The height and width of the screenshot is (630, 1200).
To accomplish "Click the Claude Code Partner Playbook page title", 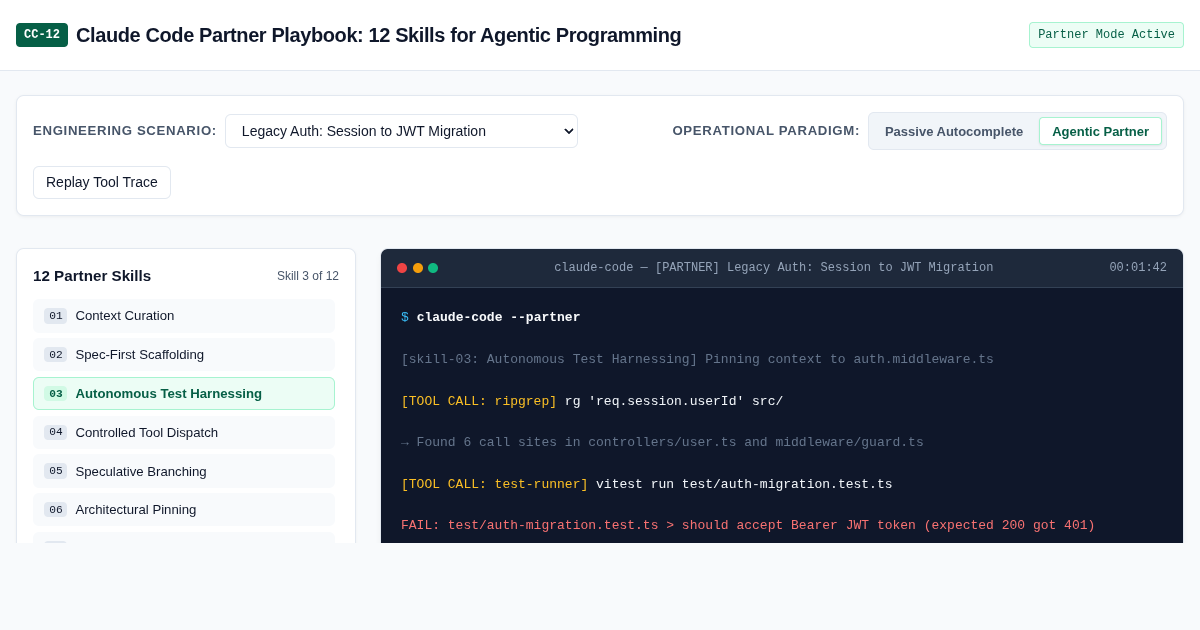I will tap(379, 35).
